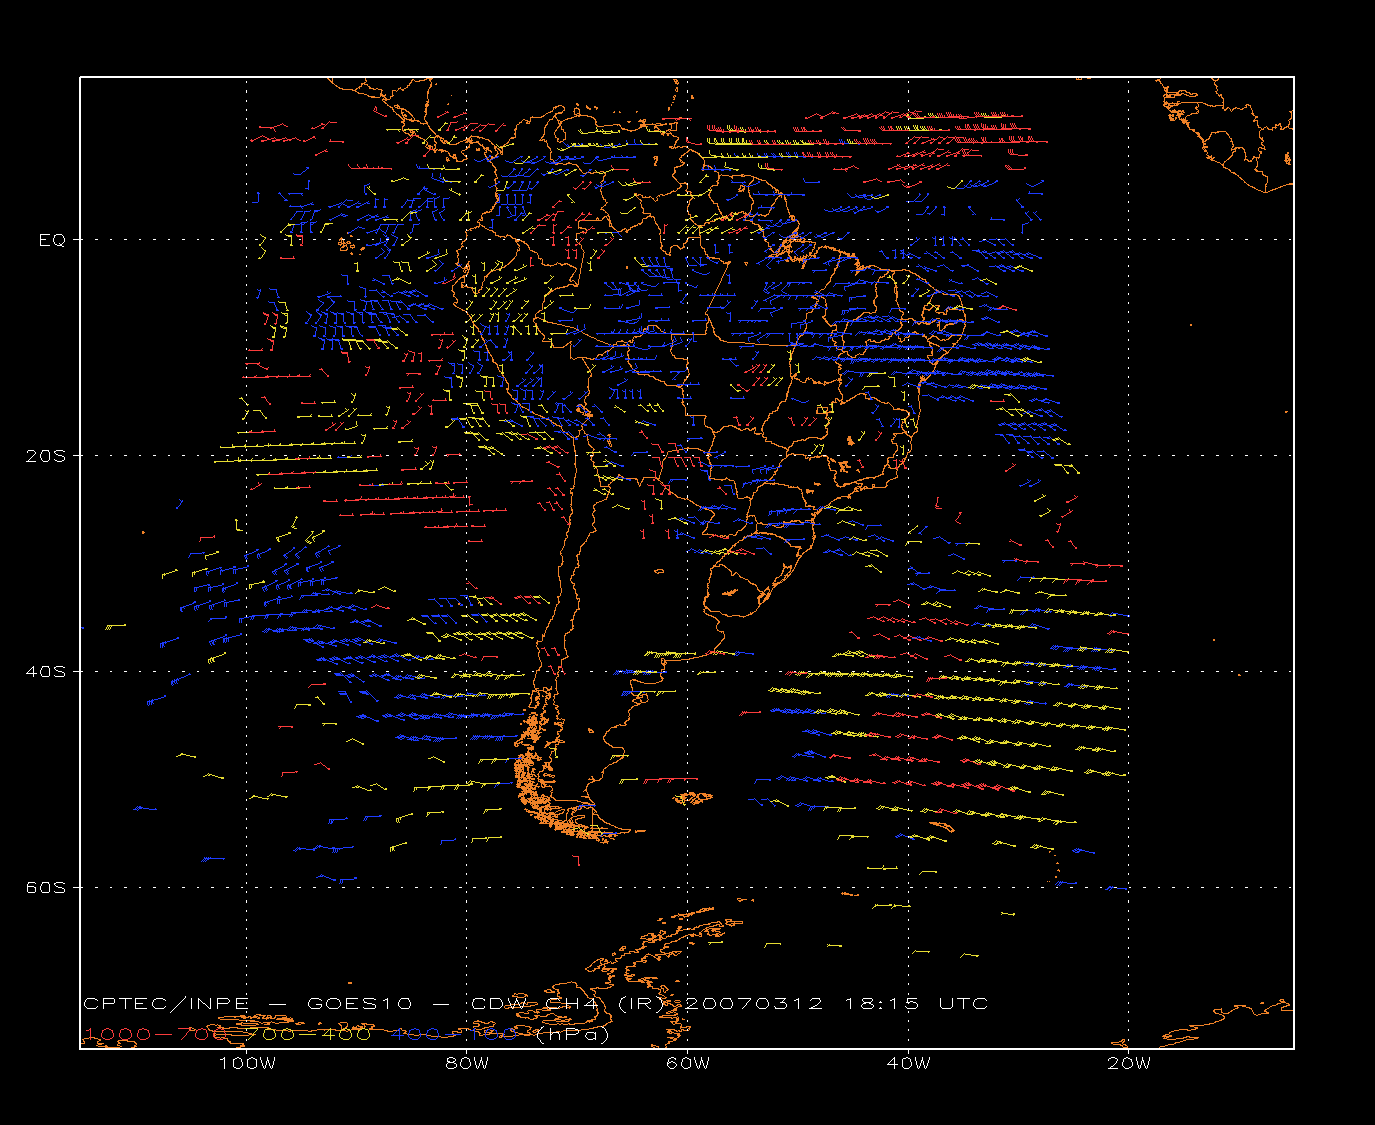Click the (hPa) unit label
Screen dimensions: 1375x1125
[x=572, y=1034]
